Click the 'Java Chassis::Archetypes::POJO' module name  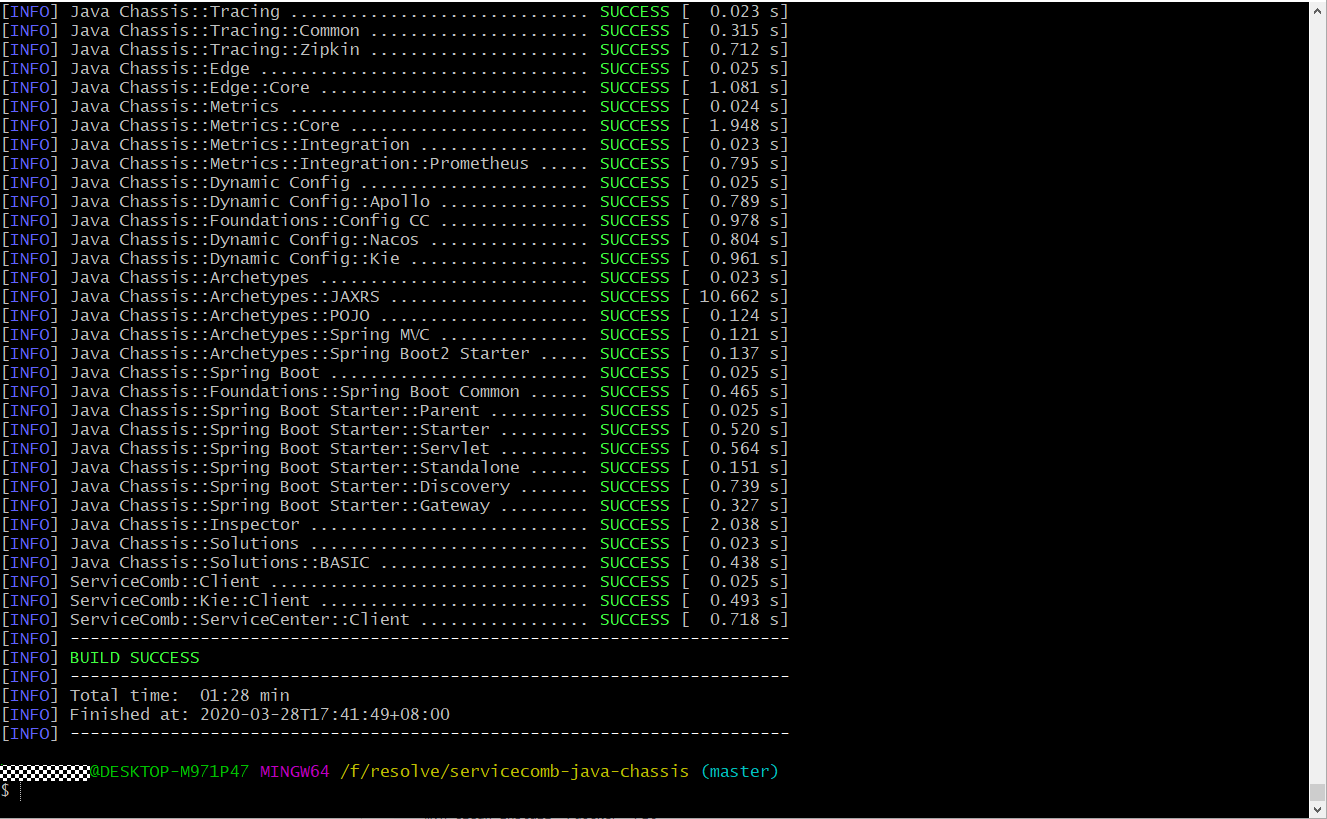[220, 316]
